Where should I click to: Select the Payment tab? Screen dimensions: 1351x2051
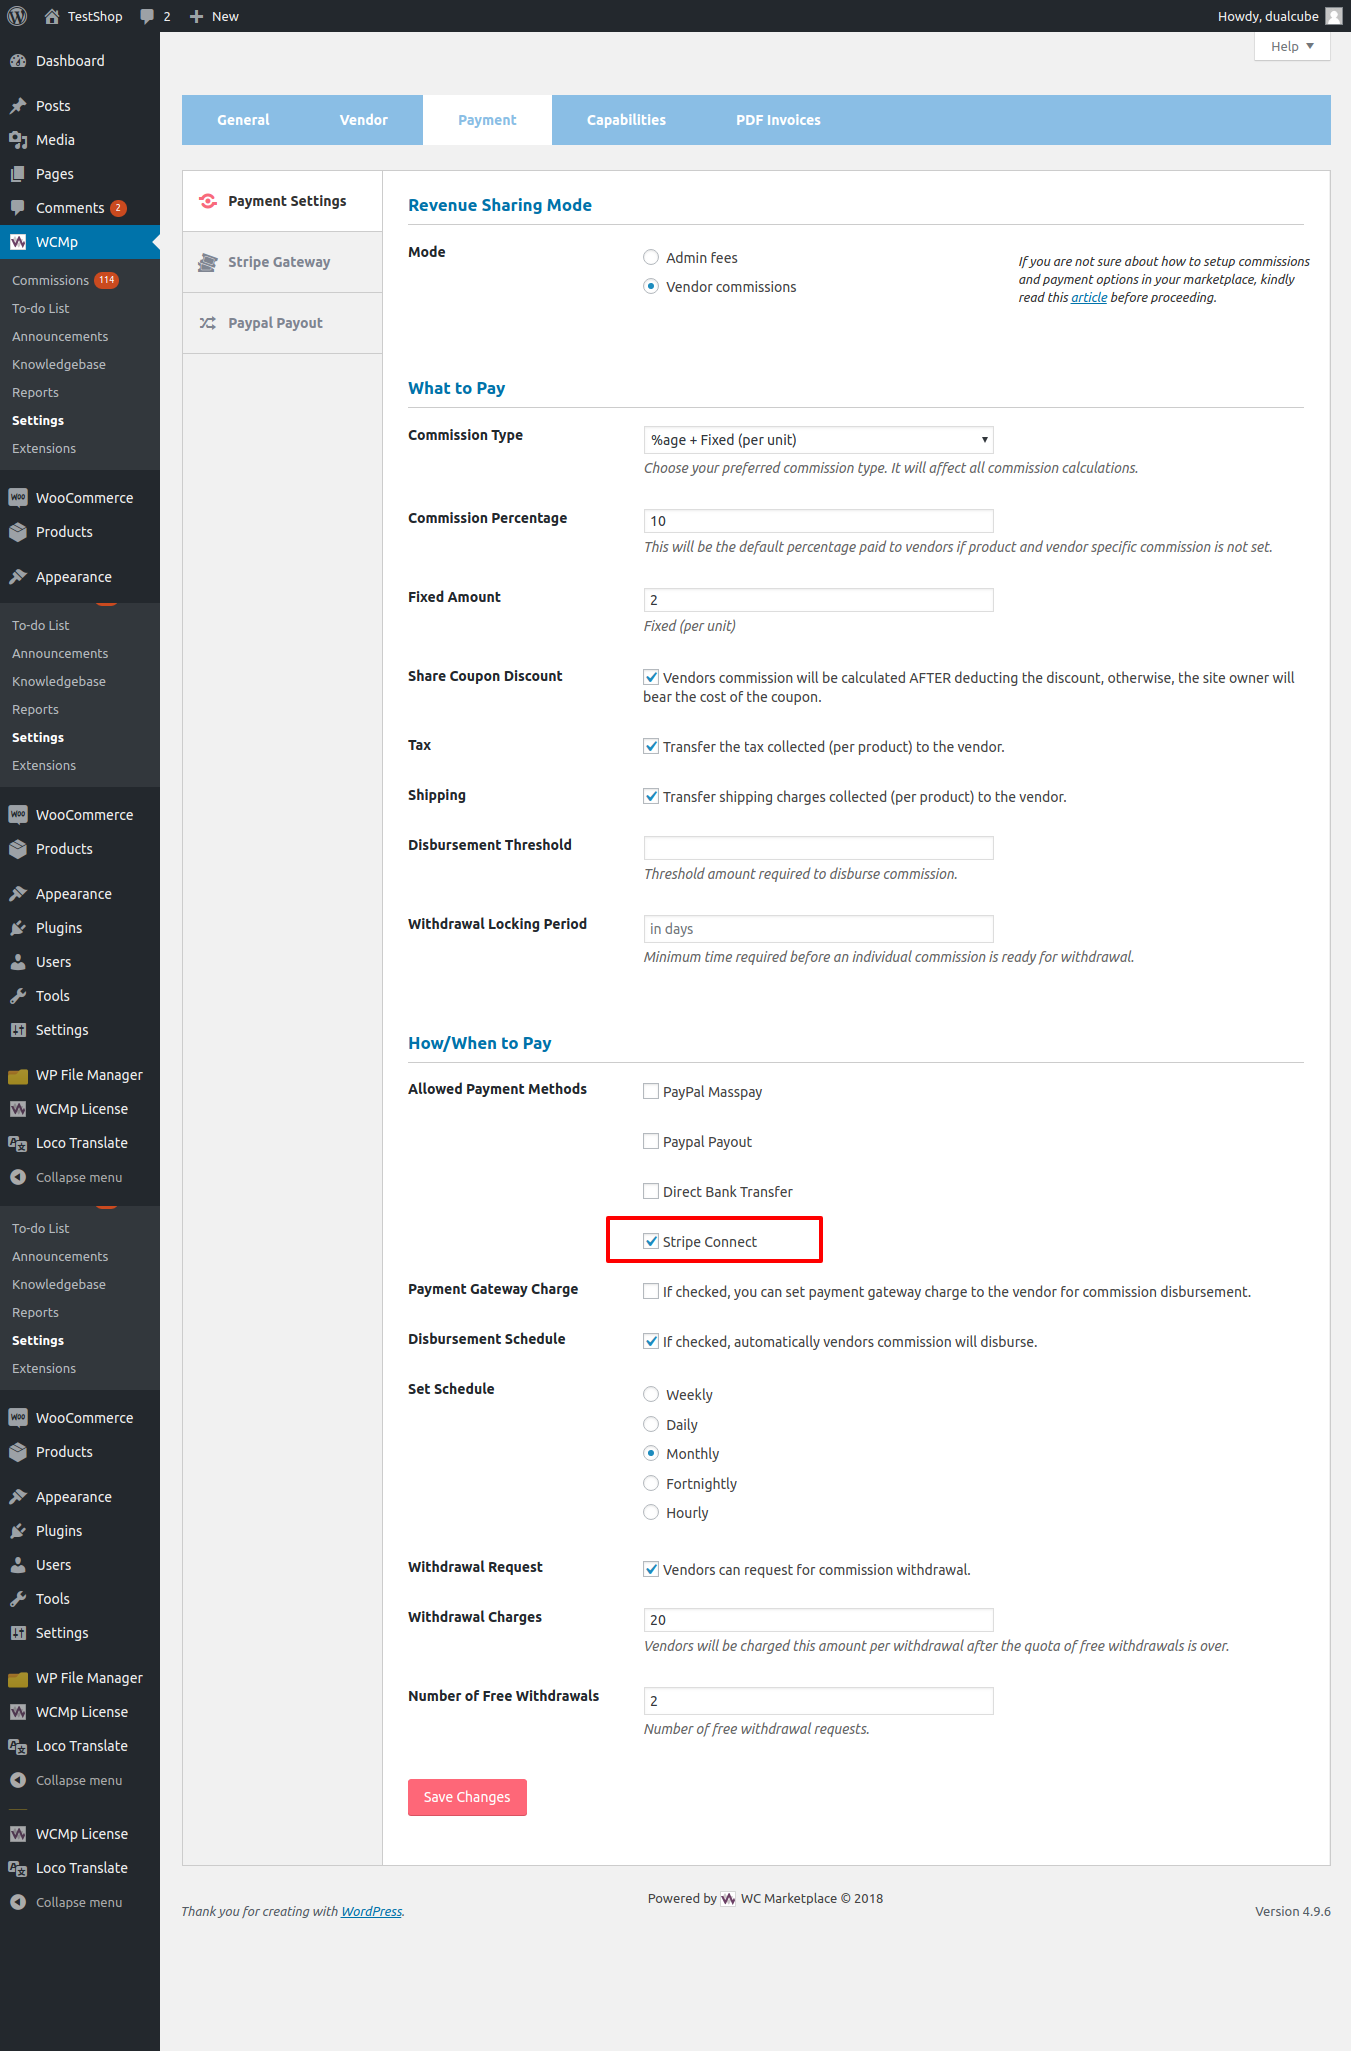pos(487,120)
